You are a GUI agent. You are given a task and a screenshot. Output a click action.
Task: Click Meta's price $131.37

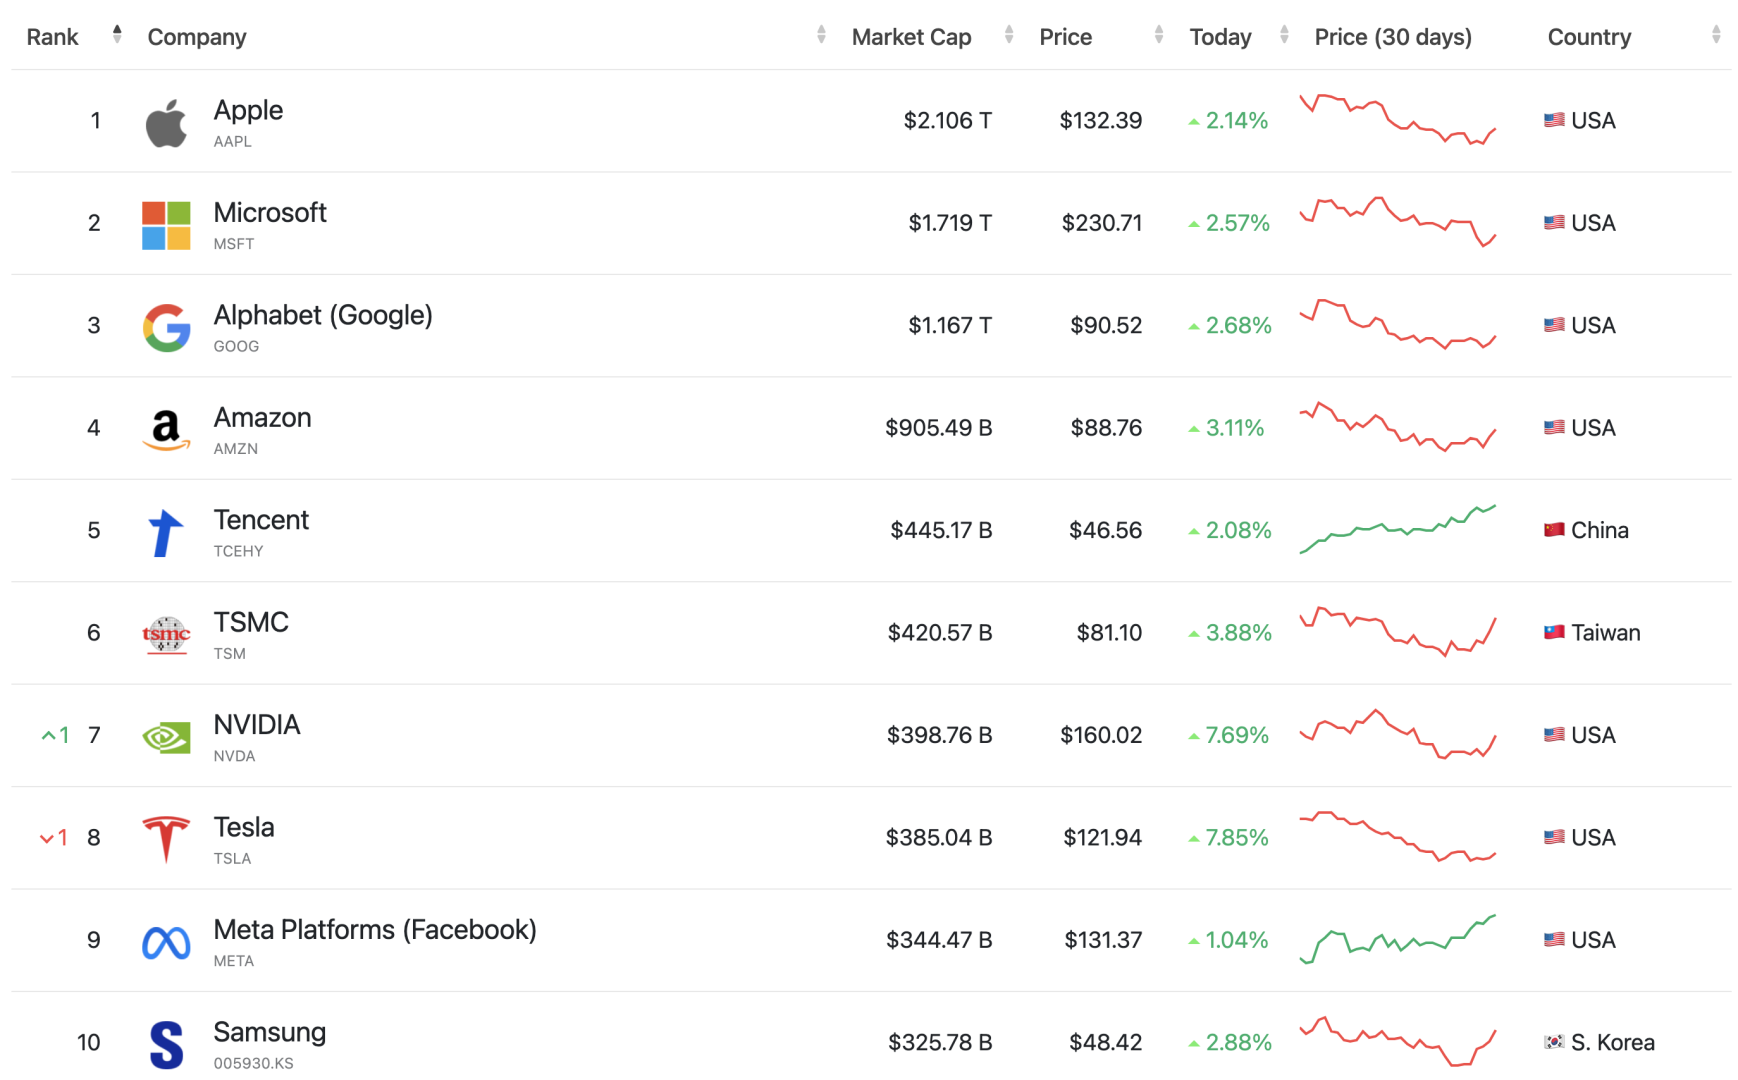click(x=1102, y=940)
